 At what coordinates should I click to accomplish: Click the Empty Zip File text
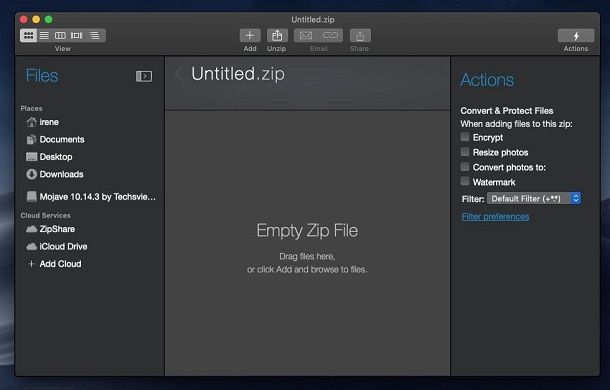coord(307,230)
